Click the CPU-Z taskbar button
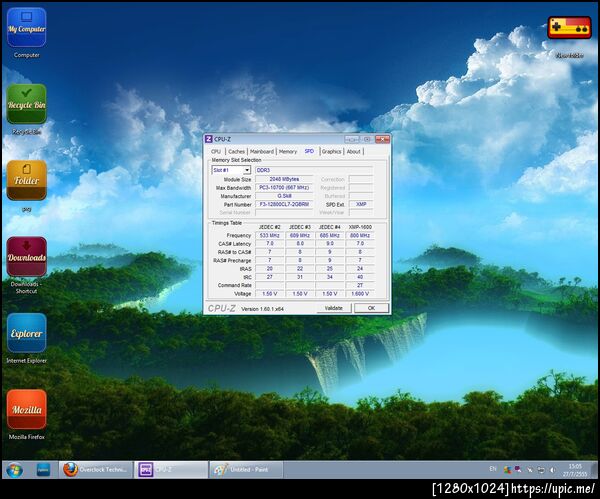The width and height of the screenshot is (600, 499). [x=171, y=470]
